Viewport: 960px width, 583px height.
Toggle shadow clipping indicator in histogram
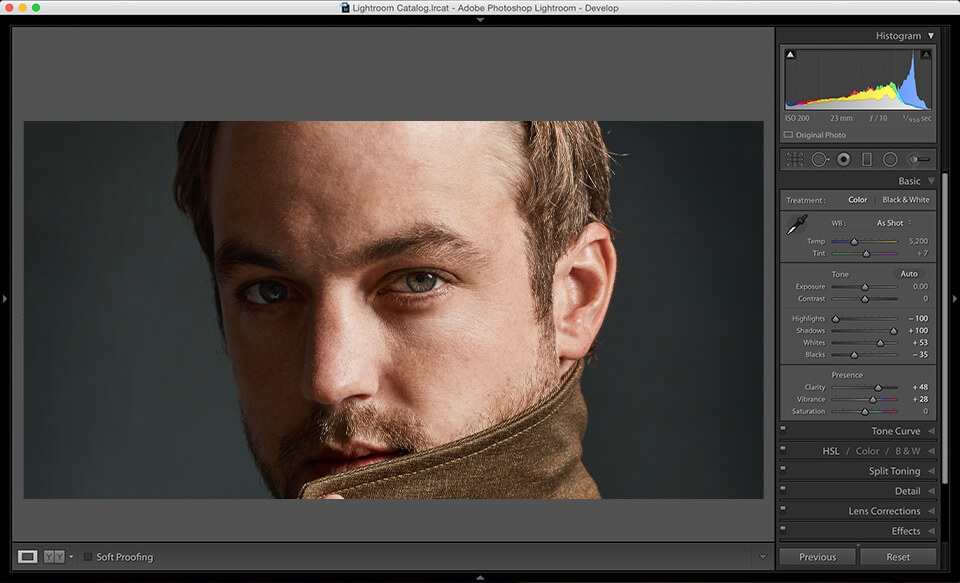click(790, 55)
